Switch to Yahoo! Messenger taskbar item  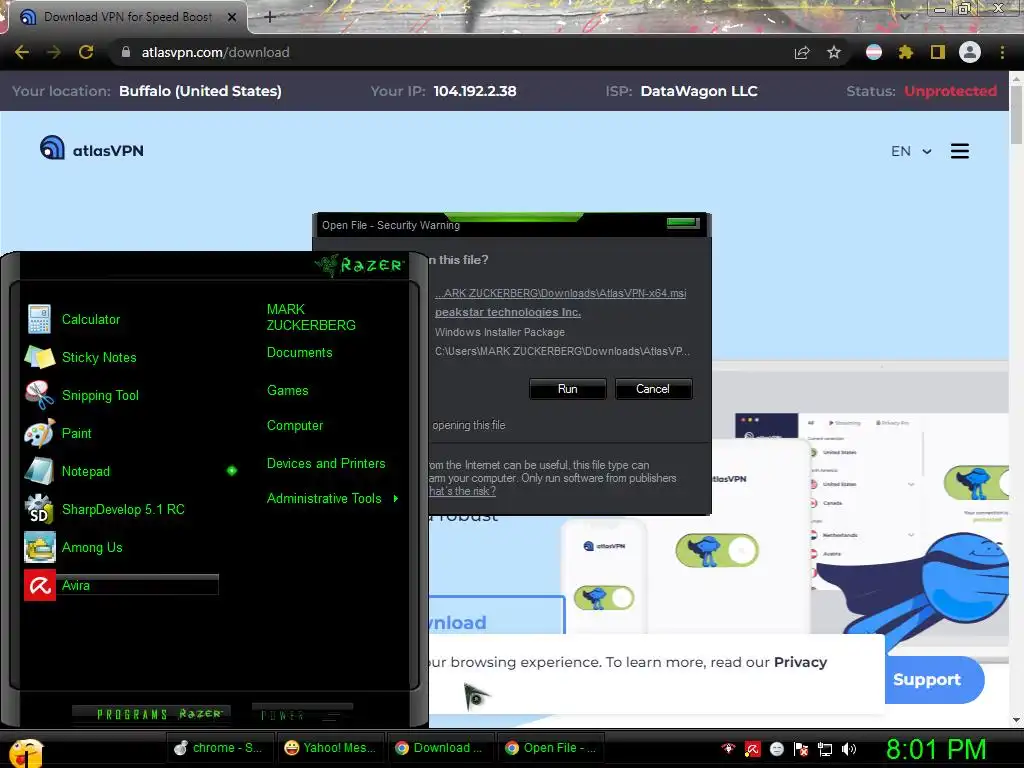click(x=330, y=748)
